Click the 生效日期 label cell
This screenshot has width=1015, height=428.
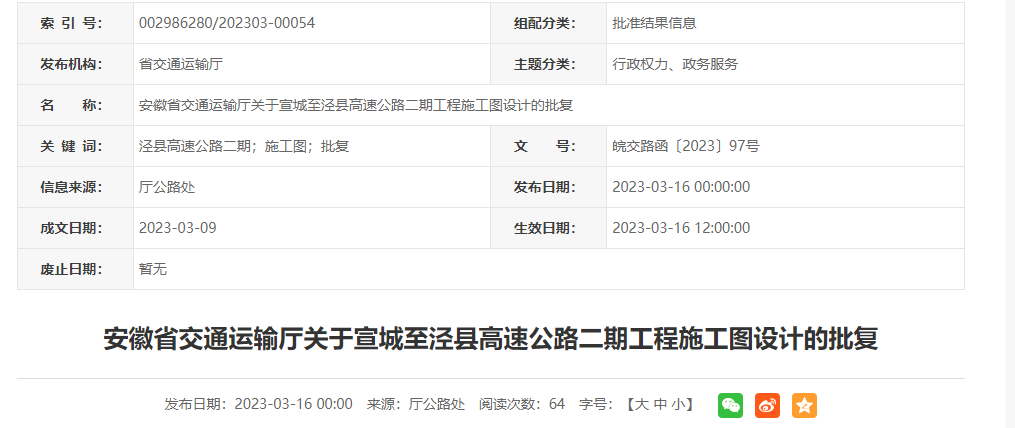[548, 228]
